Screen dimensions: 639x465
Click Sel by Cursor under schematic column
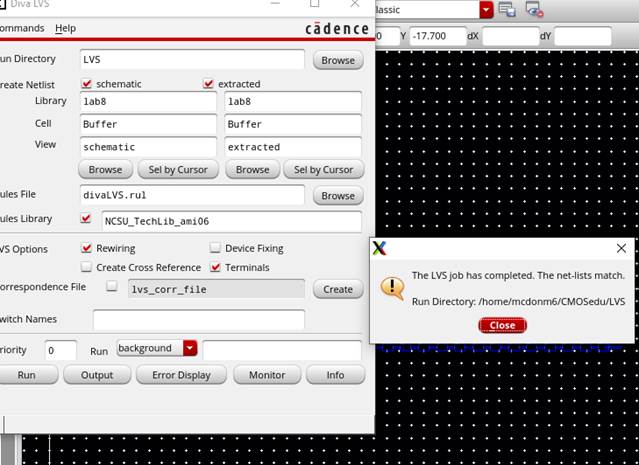click(178, 170)
